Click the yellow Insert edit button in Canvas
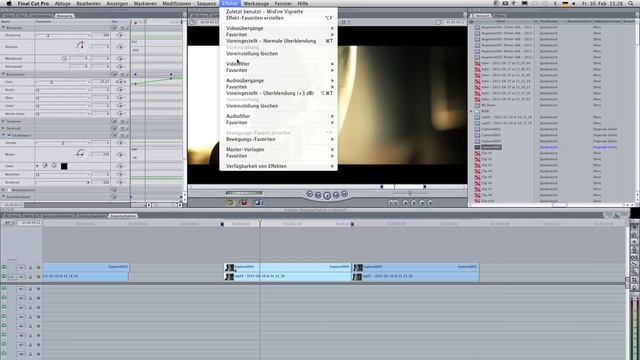 [x=230, y=202]
